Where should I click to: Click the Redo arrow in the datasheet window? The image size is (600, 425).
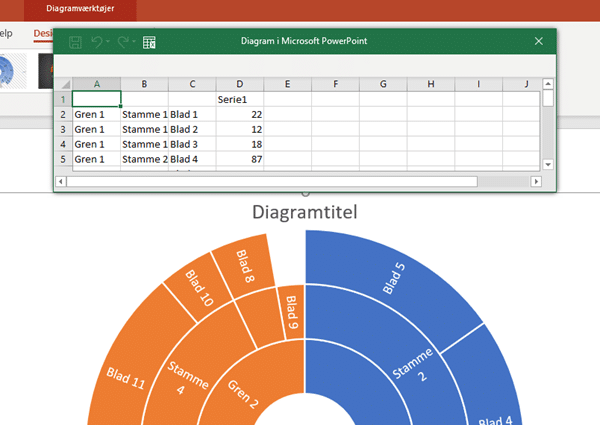[123, 42]
